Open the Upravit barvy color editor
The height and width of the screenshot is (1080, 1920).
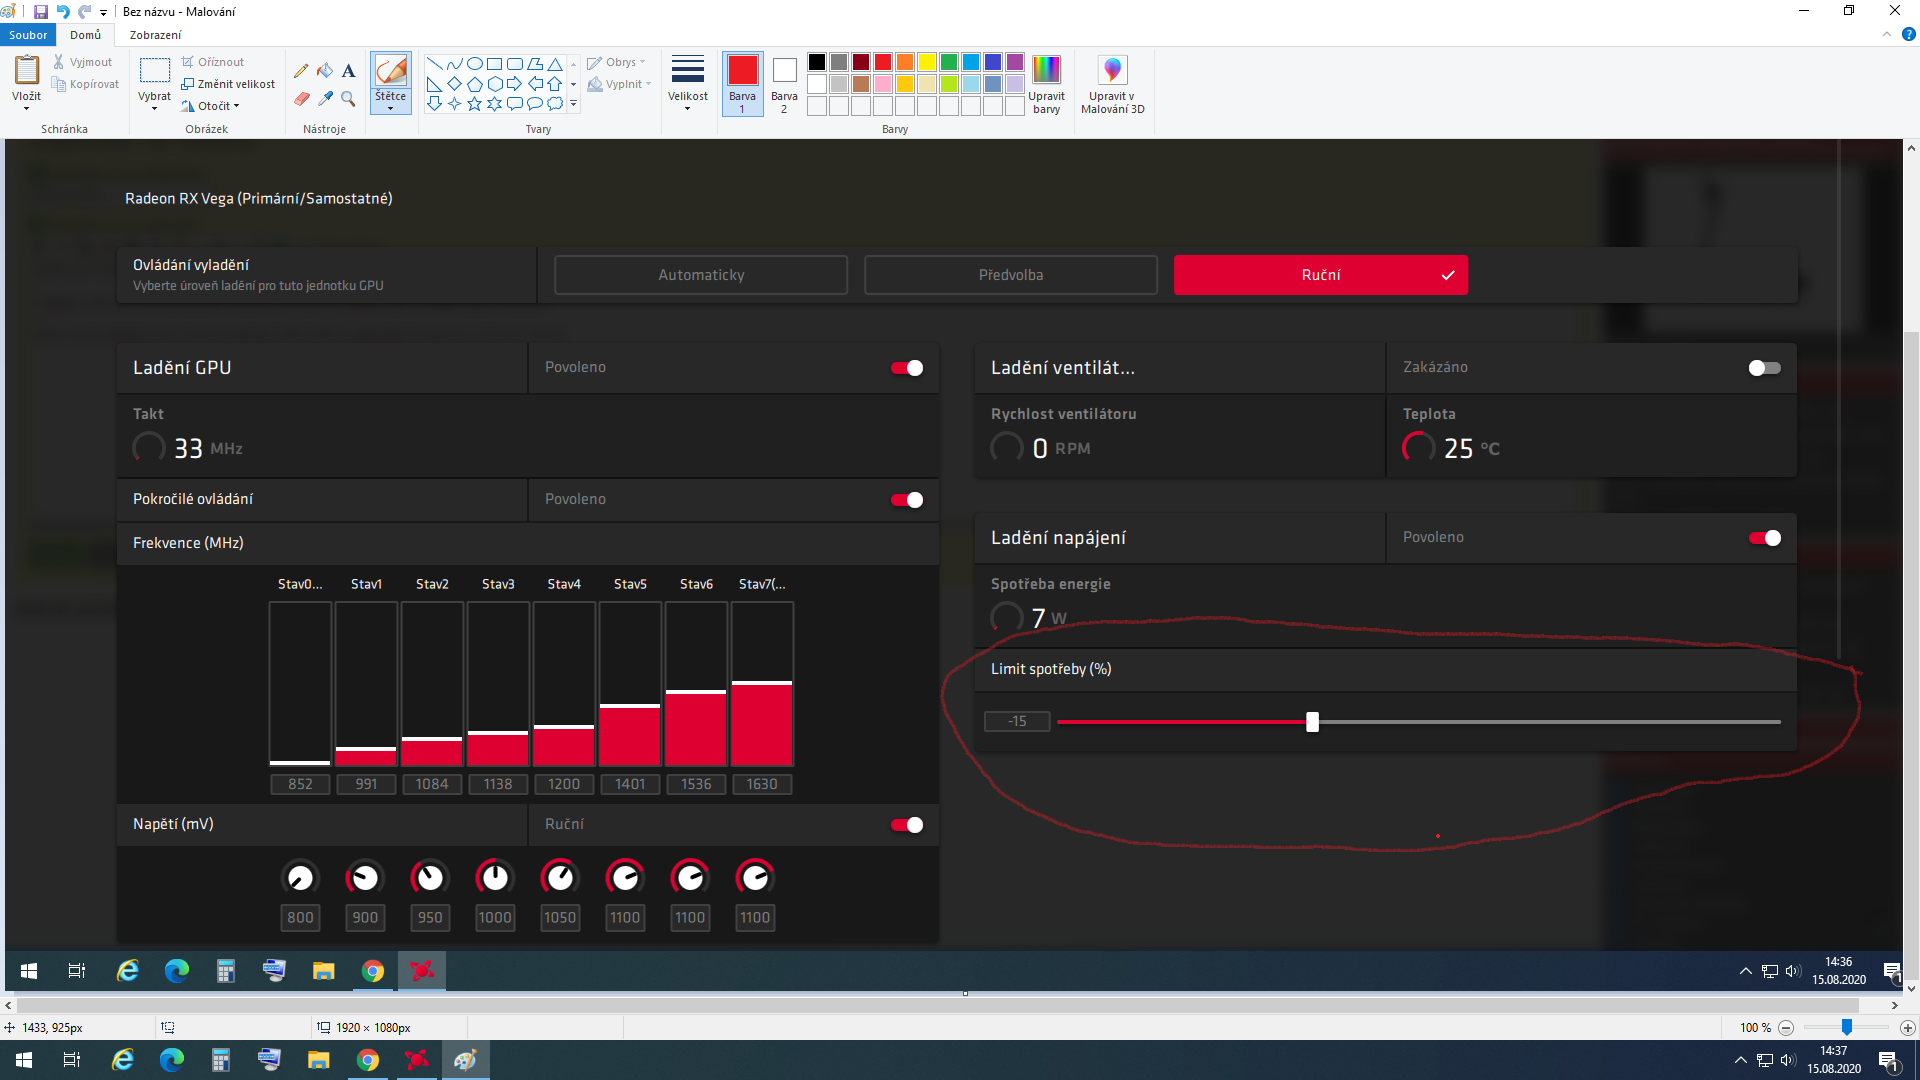pyautogui.click(x=1046, y=84)
